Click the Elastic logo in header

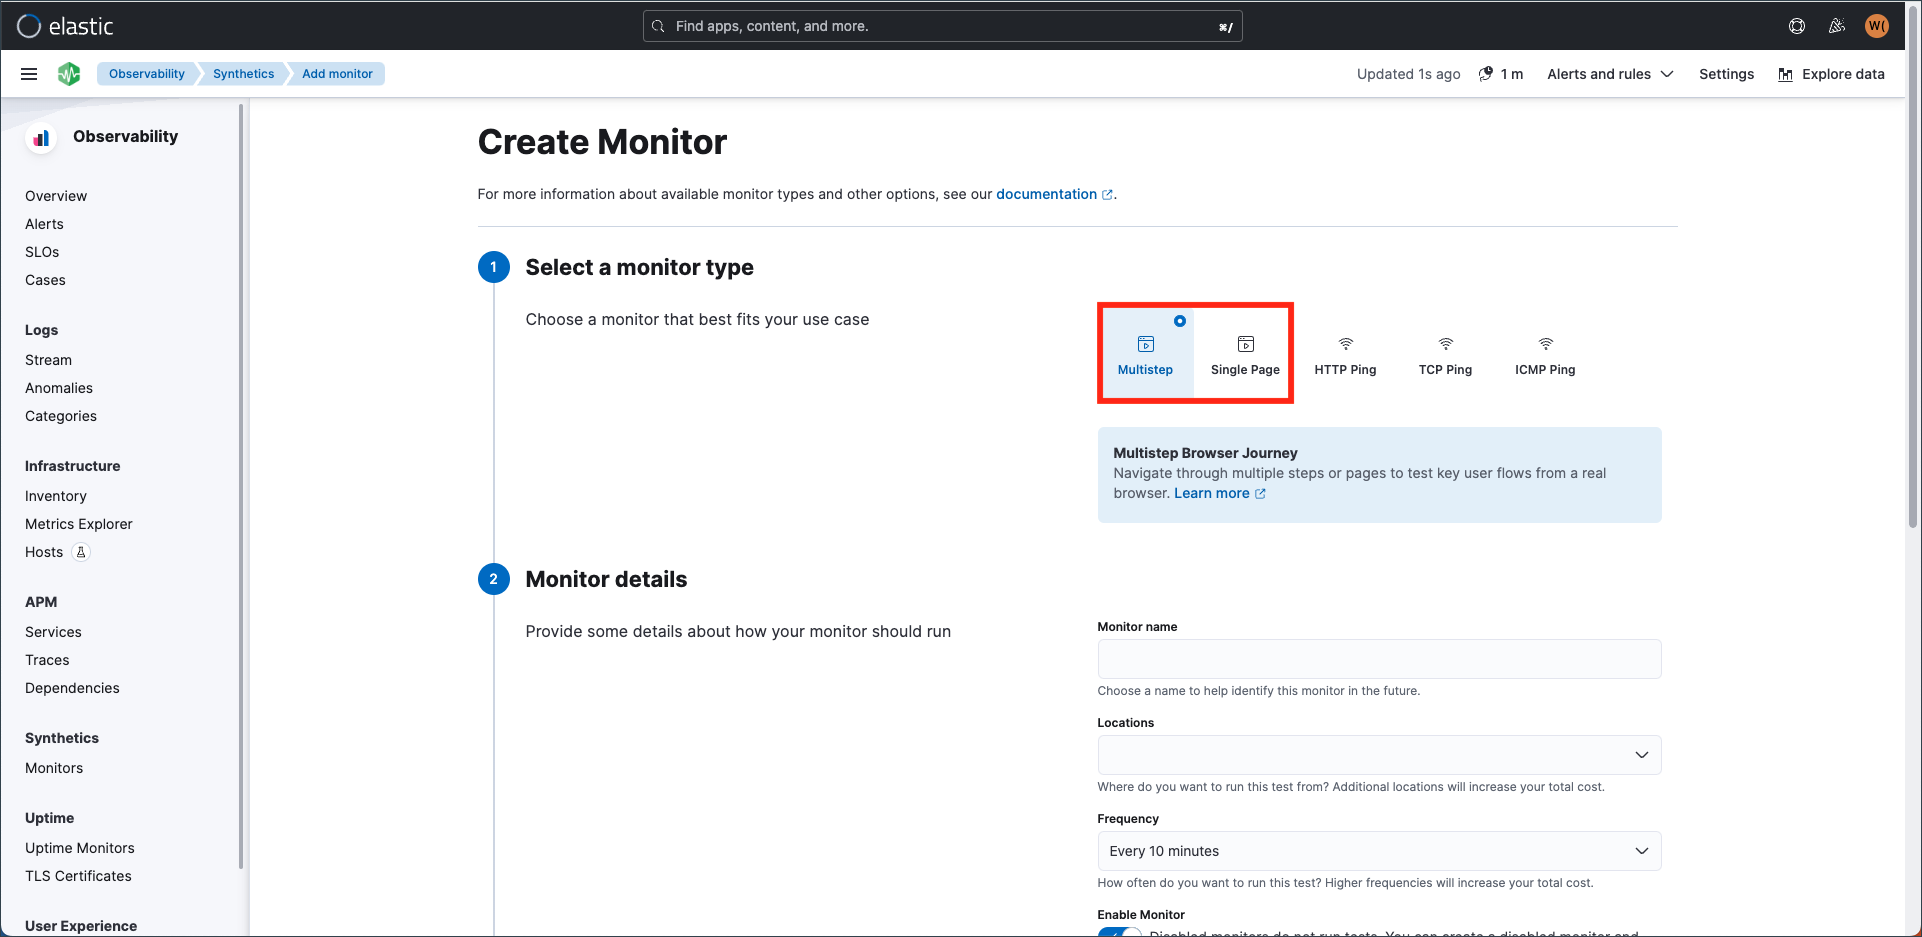coord(65,26)
